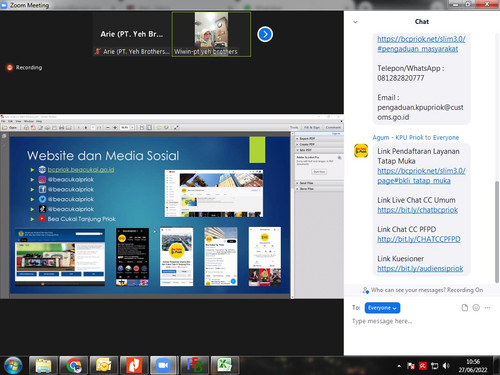Switch to the Zoom app in taskbar
This screenshot has width=500, height=375.
pos(163,365)
